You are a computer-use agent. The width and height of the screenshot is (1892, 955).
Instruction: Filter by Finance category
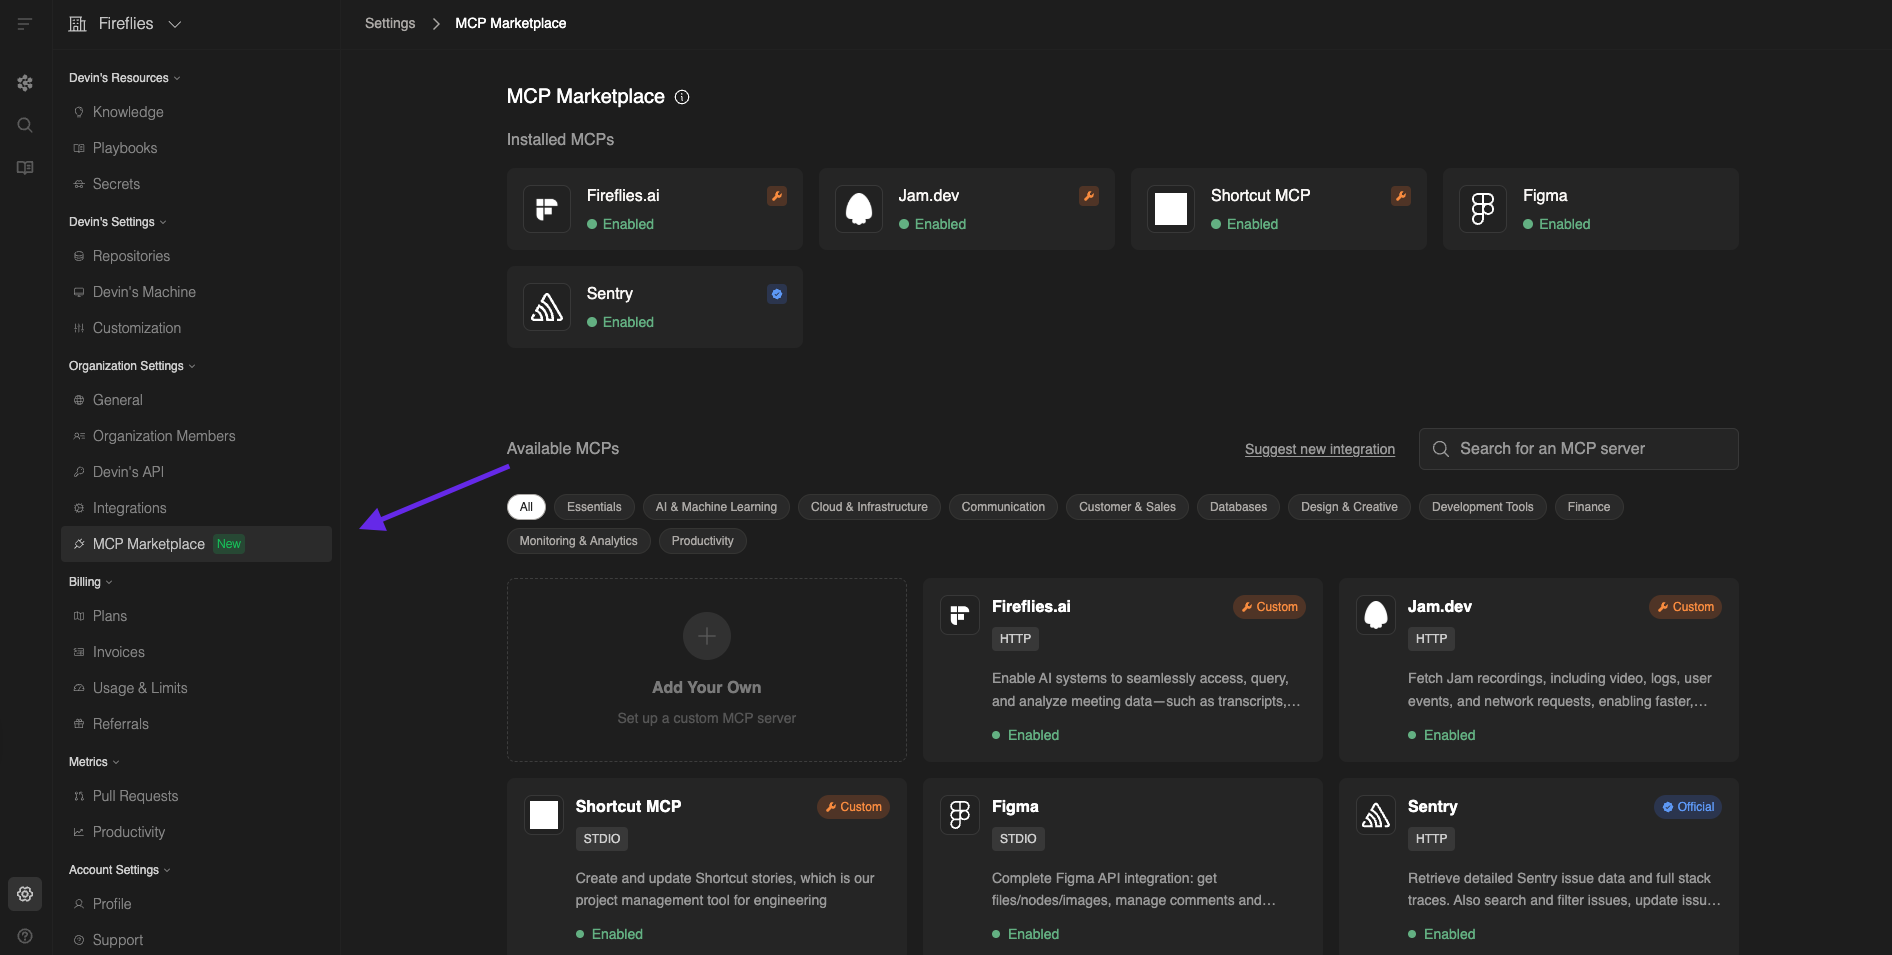(1589, 507)
